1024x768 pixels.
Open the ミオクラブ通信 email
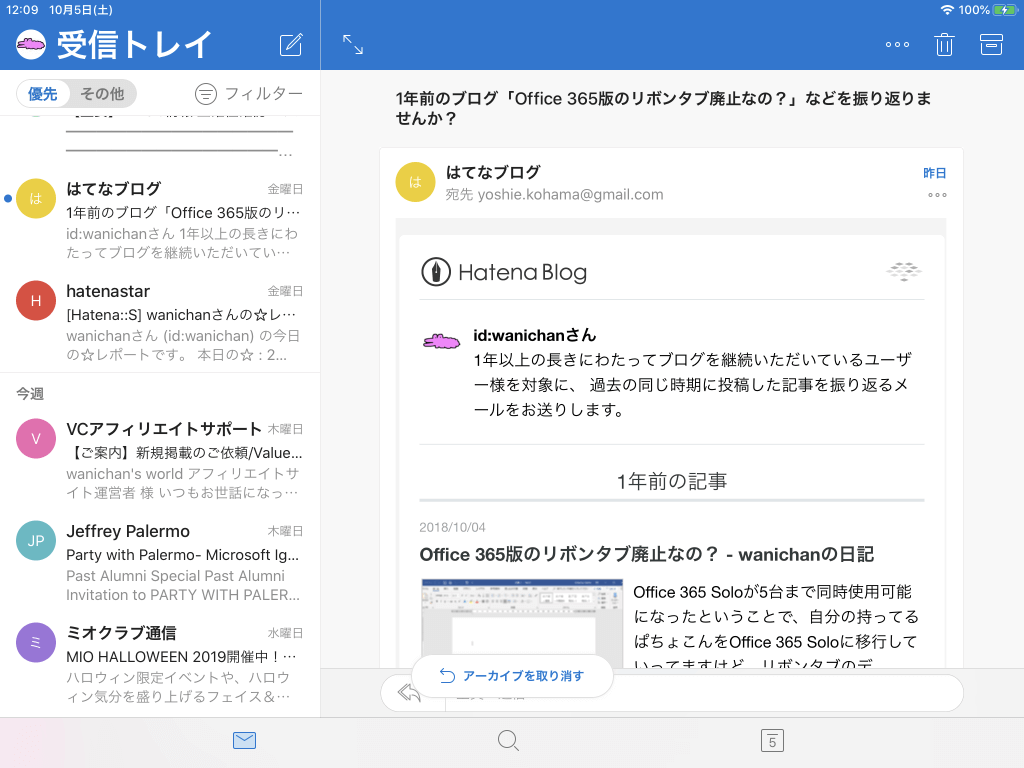pyautogui.click(x=160, y=664)
